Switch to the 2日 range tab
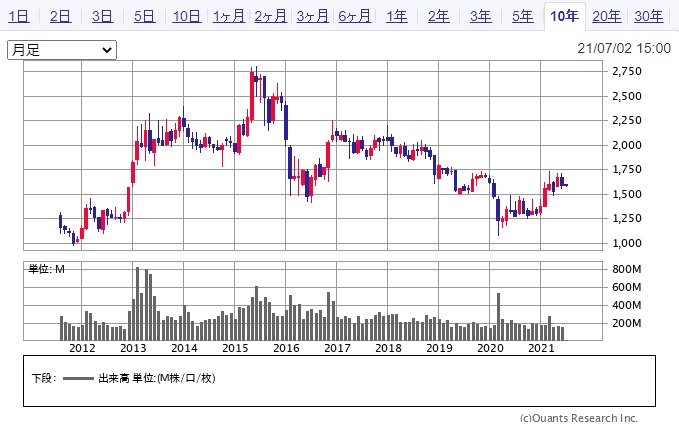 pyautogui.click(x=61, y=16)
